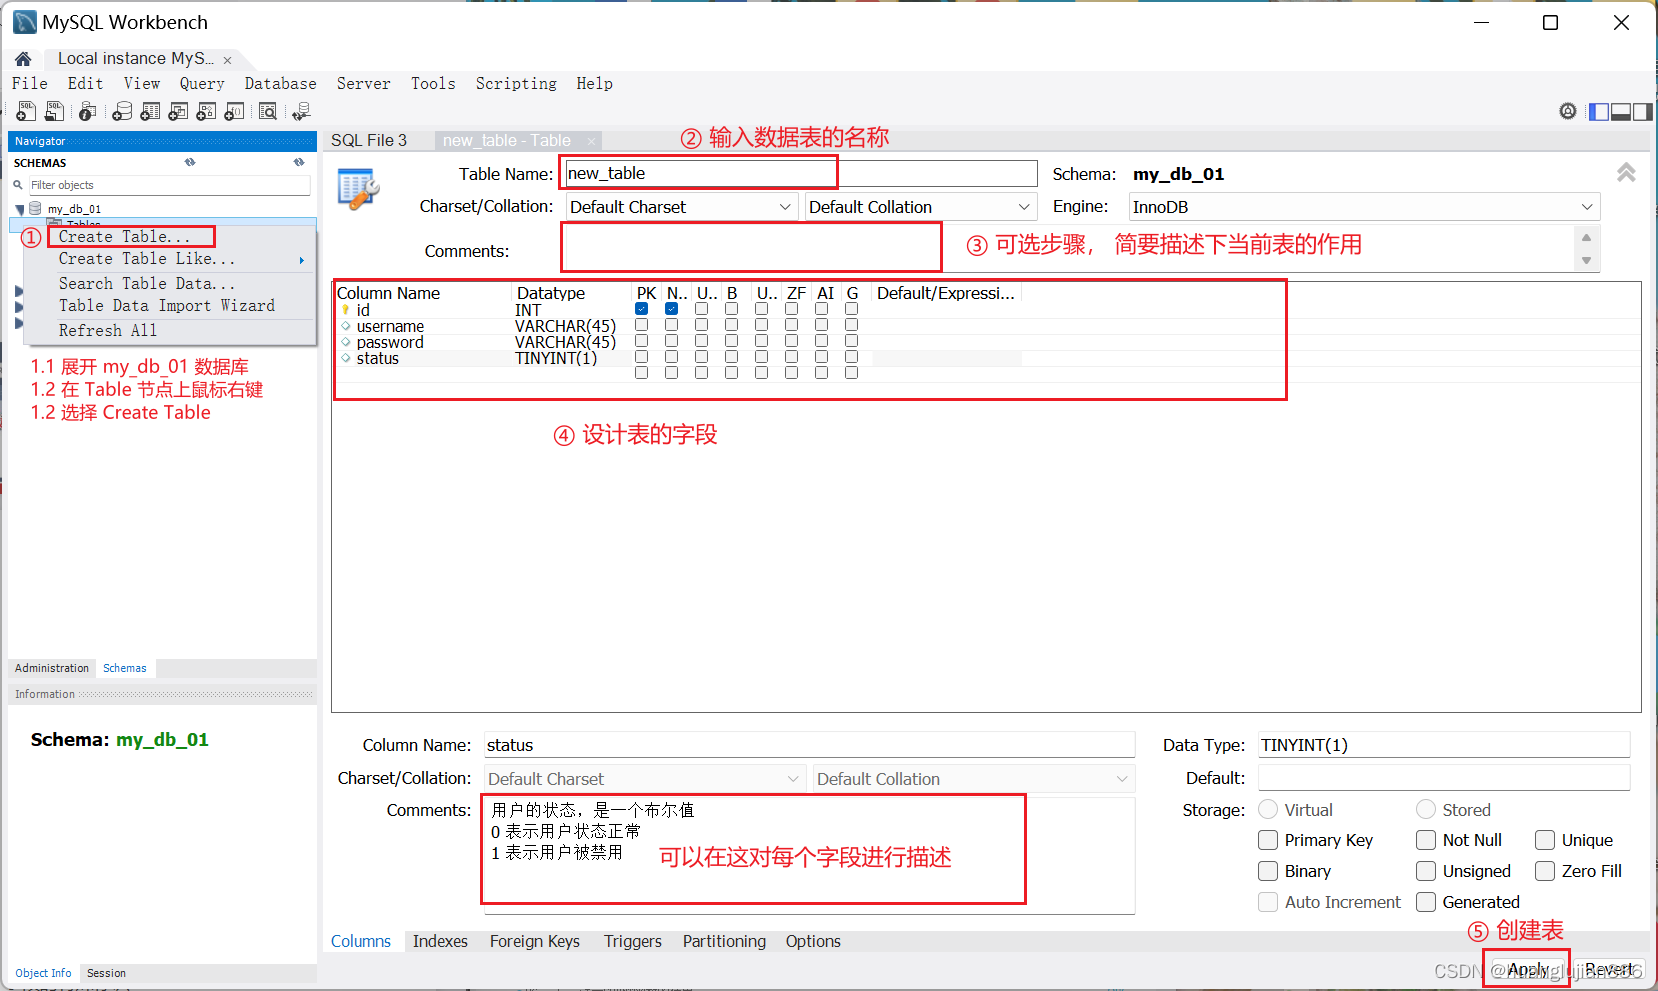
Task: Open the Server menu
Action: (x=363, y=84)
